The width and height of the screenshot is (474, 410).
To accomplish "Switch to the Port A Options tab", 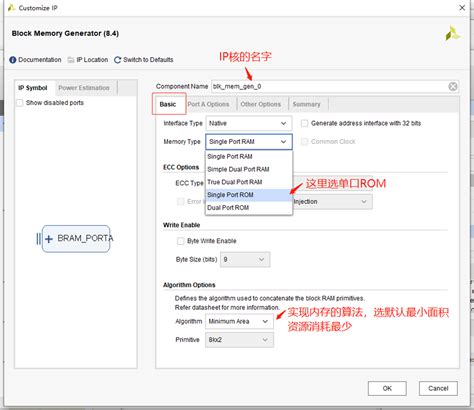I will [208, 104].
